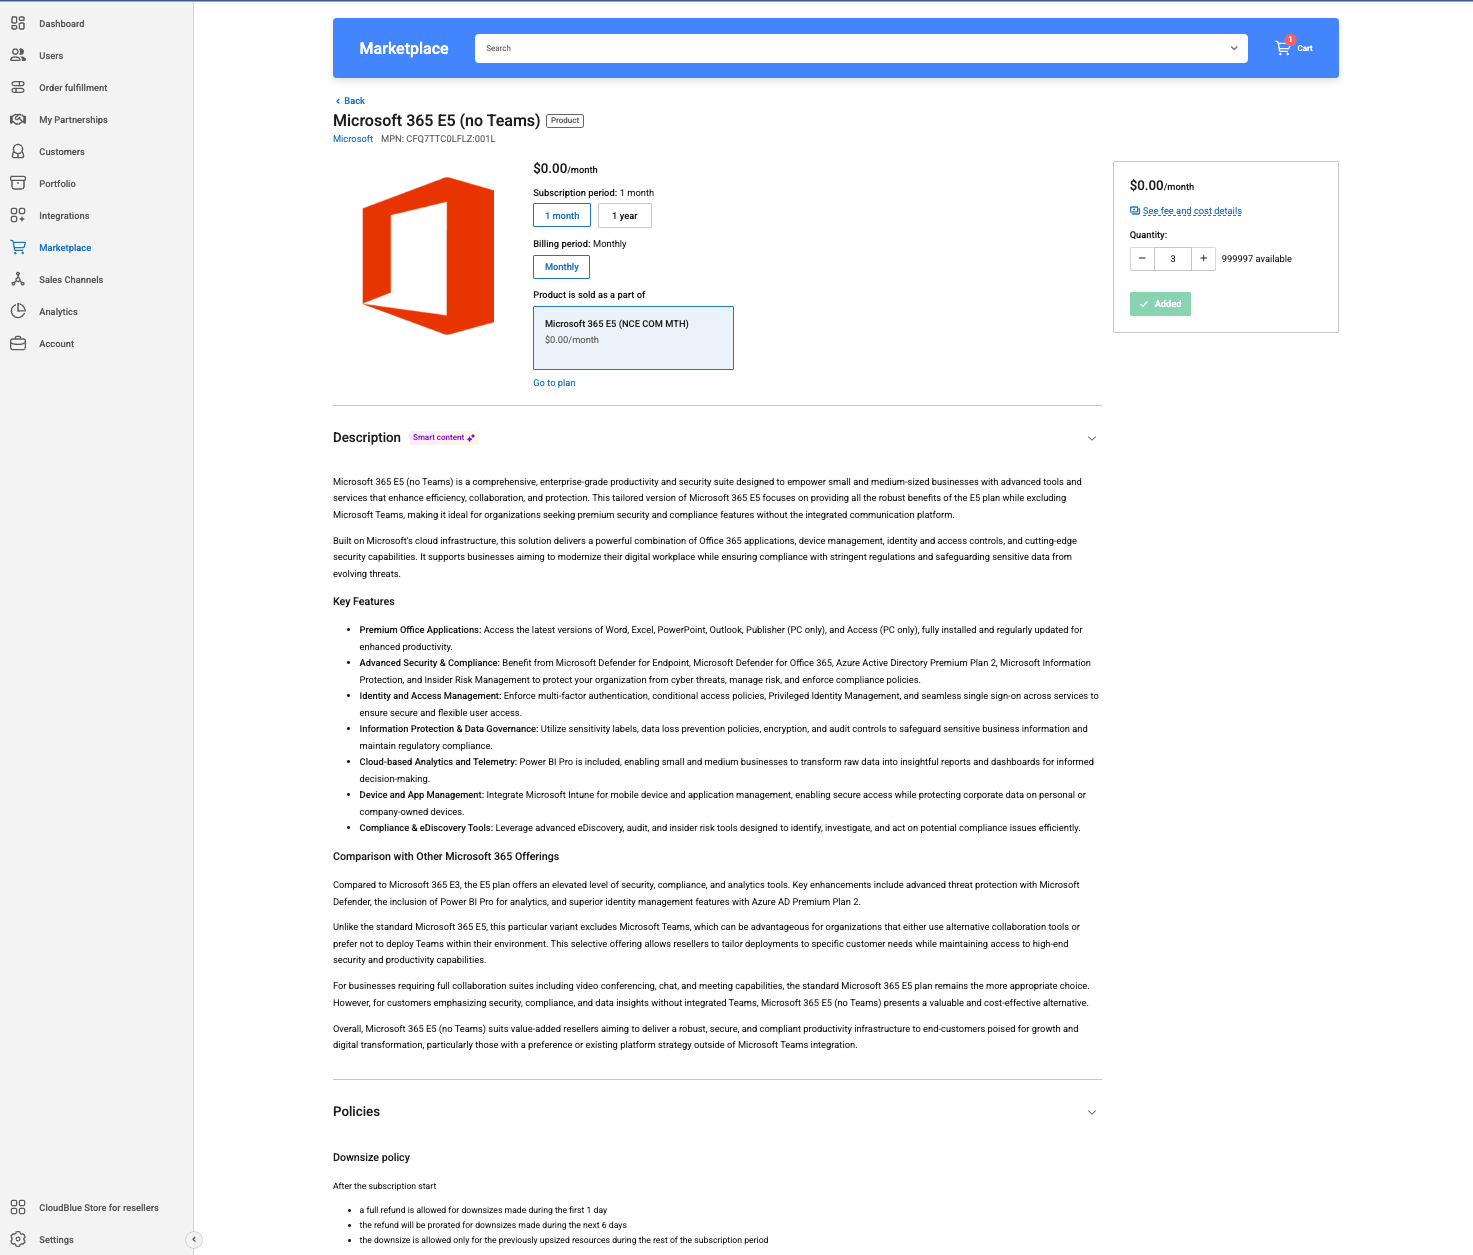Click the MPN: CFQ7TTC0LFLZ:001L text
This screenshot has width=1473, height=1255.
pyautogui.click(x=438, y=139)
